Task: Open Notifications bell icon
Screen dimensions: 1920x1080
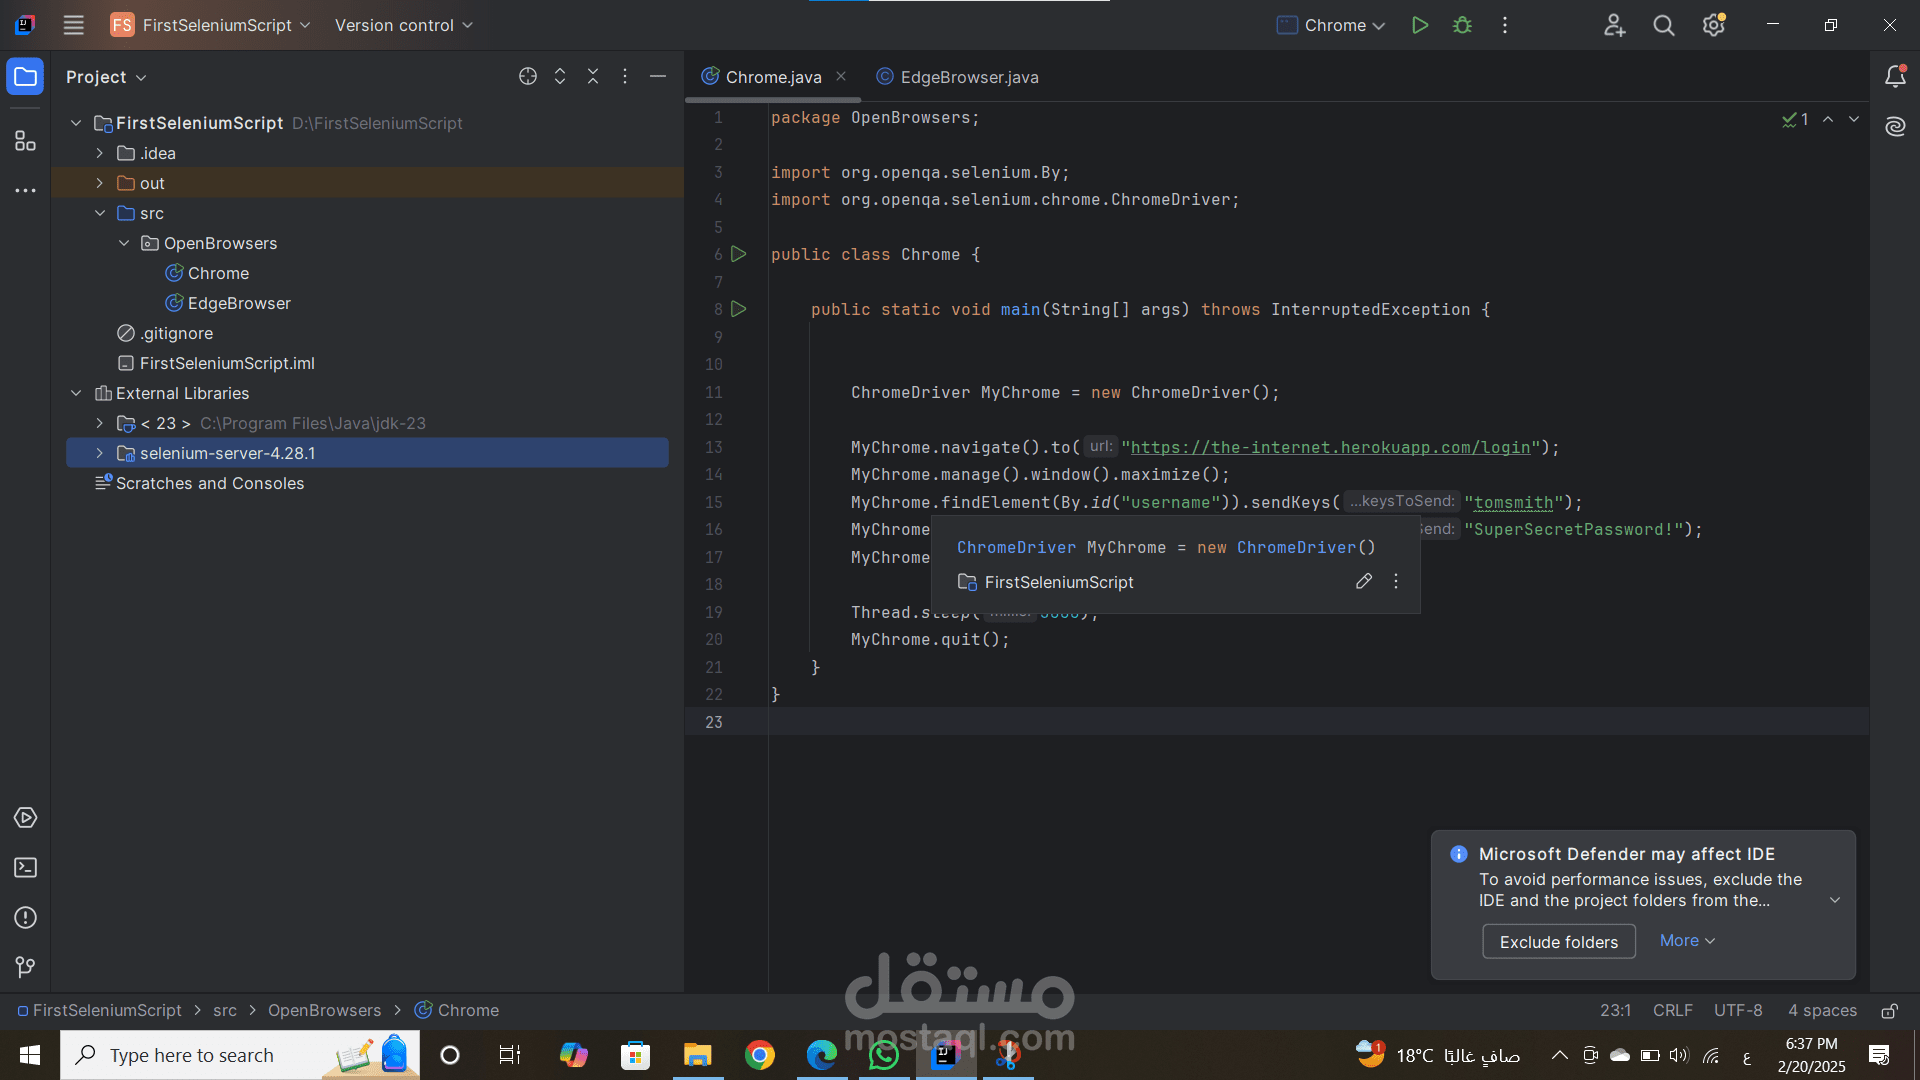Action: coord(1894,77)
